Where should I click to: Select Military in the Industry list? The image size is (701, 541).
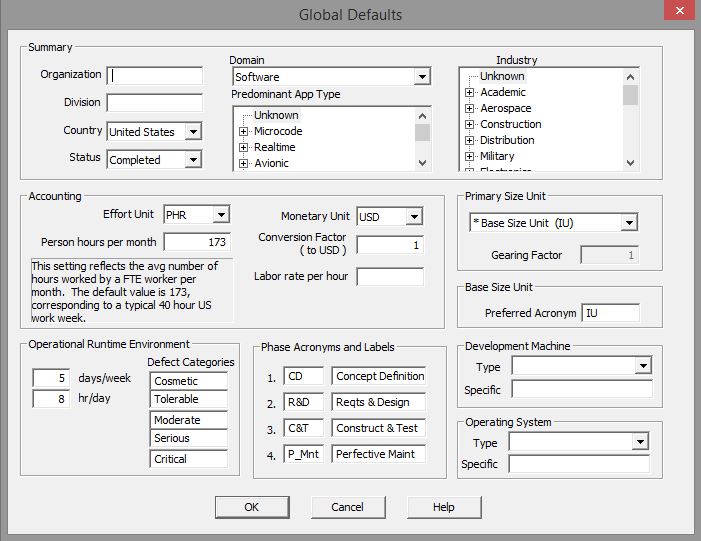pyautogui.click(x=497, y=156)
